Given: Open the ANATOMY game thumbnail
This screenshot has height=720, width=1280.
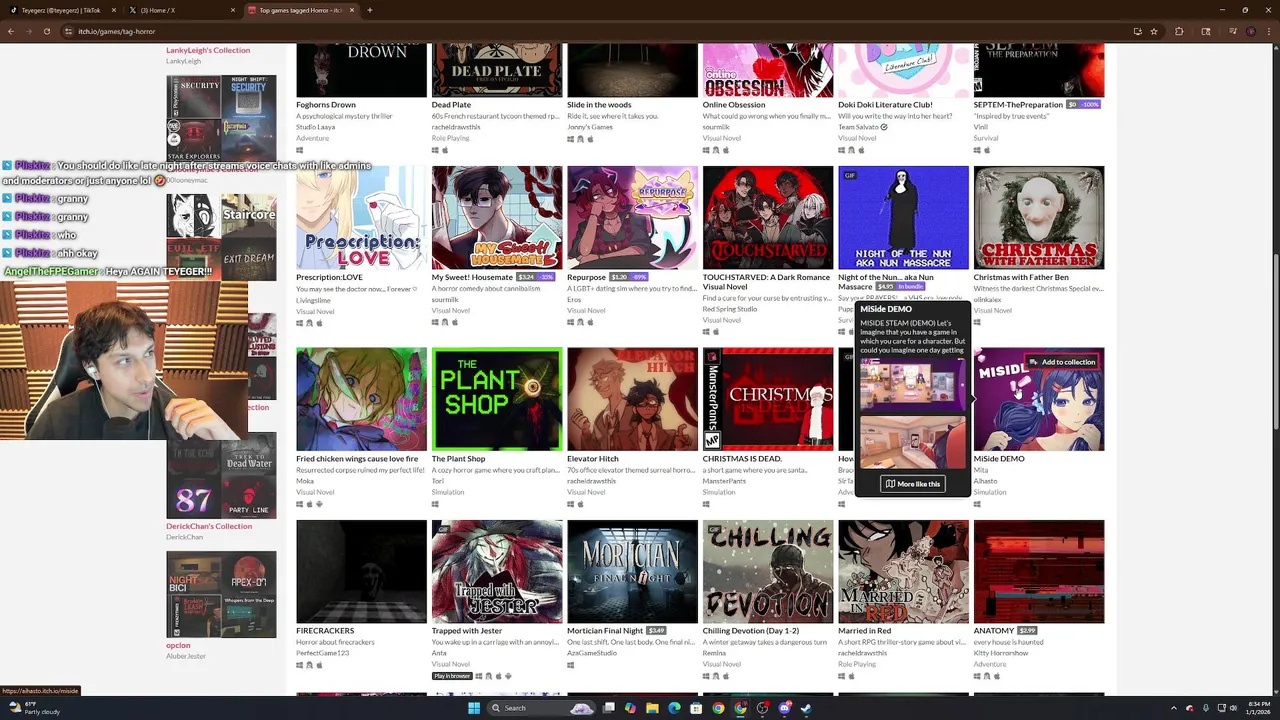Looking at the screenshot, I should [1039, 571].
